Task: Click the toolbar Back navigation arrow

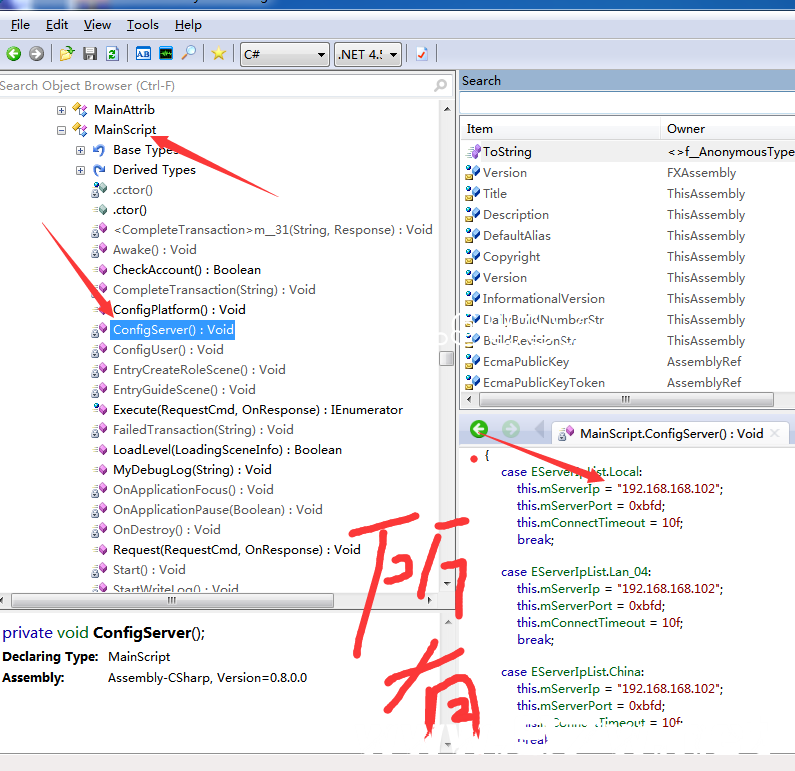Action: [14, 54]
